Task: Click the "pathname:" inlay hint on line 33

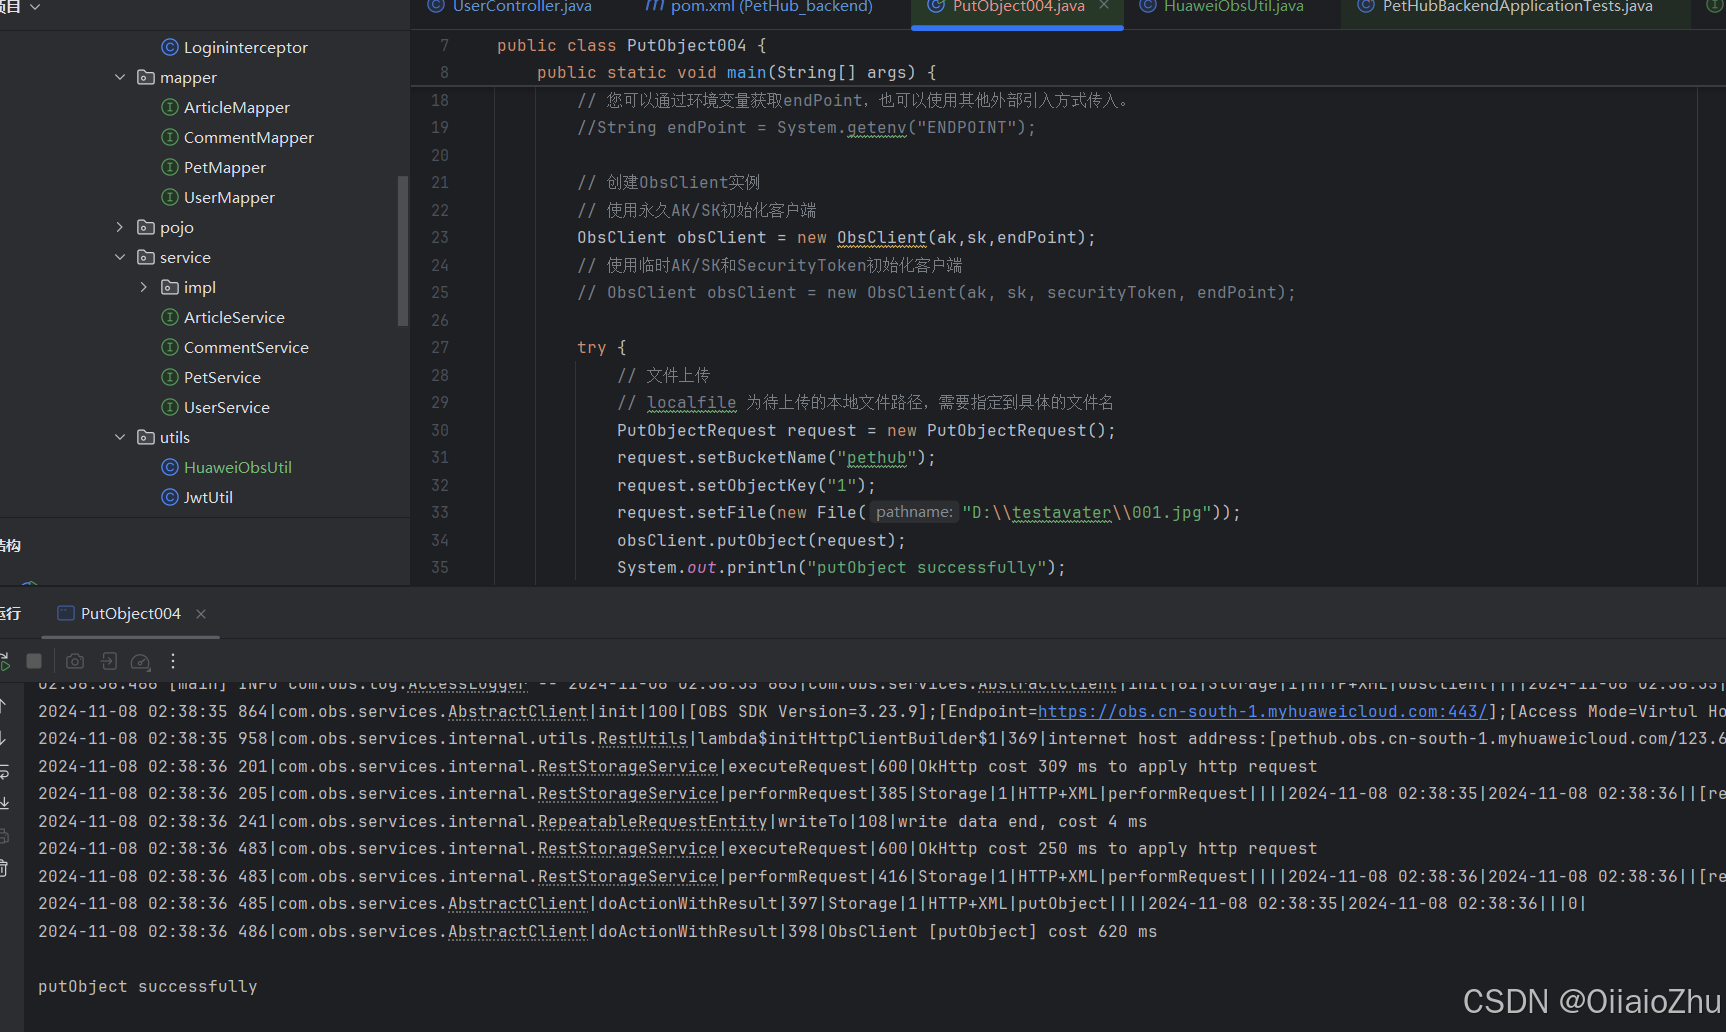Action: click(914, 512)
